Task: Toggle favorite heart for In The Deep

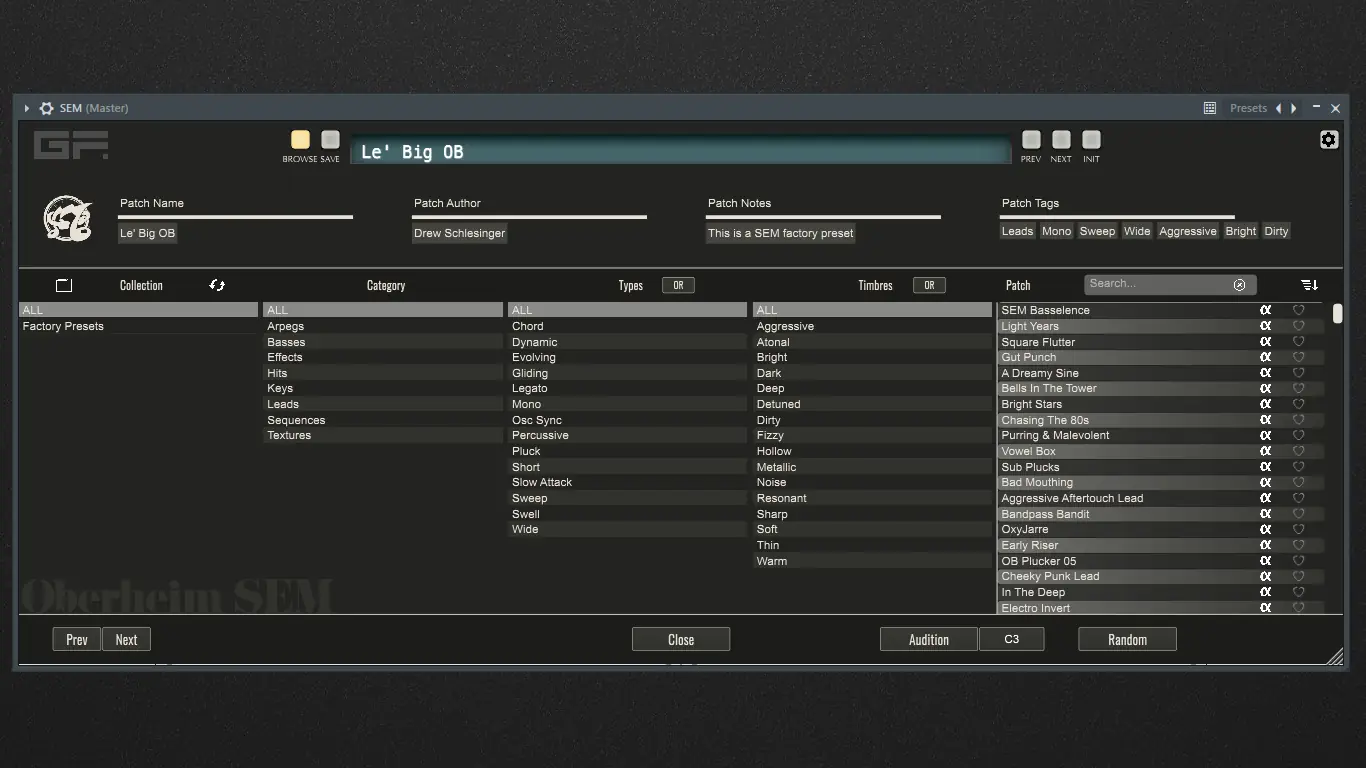Action: pos(1299,592)
